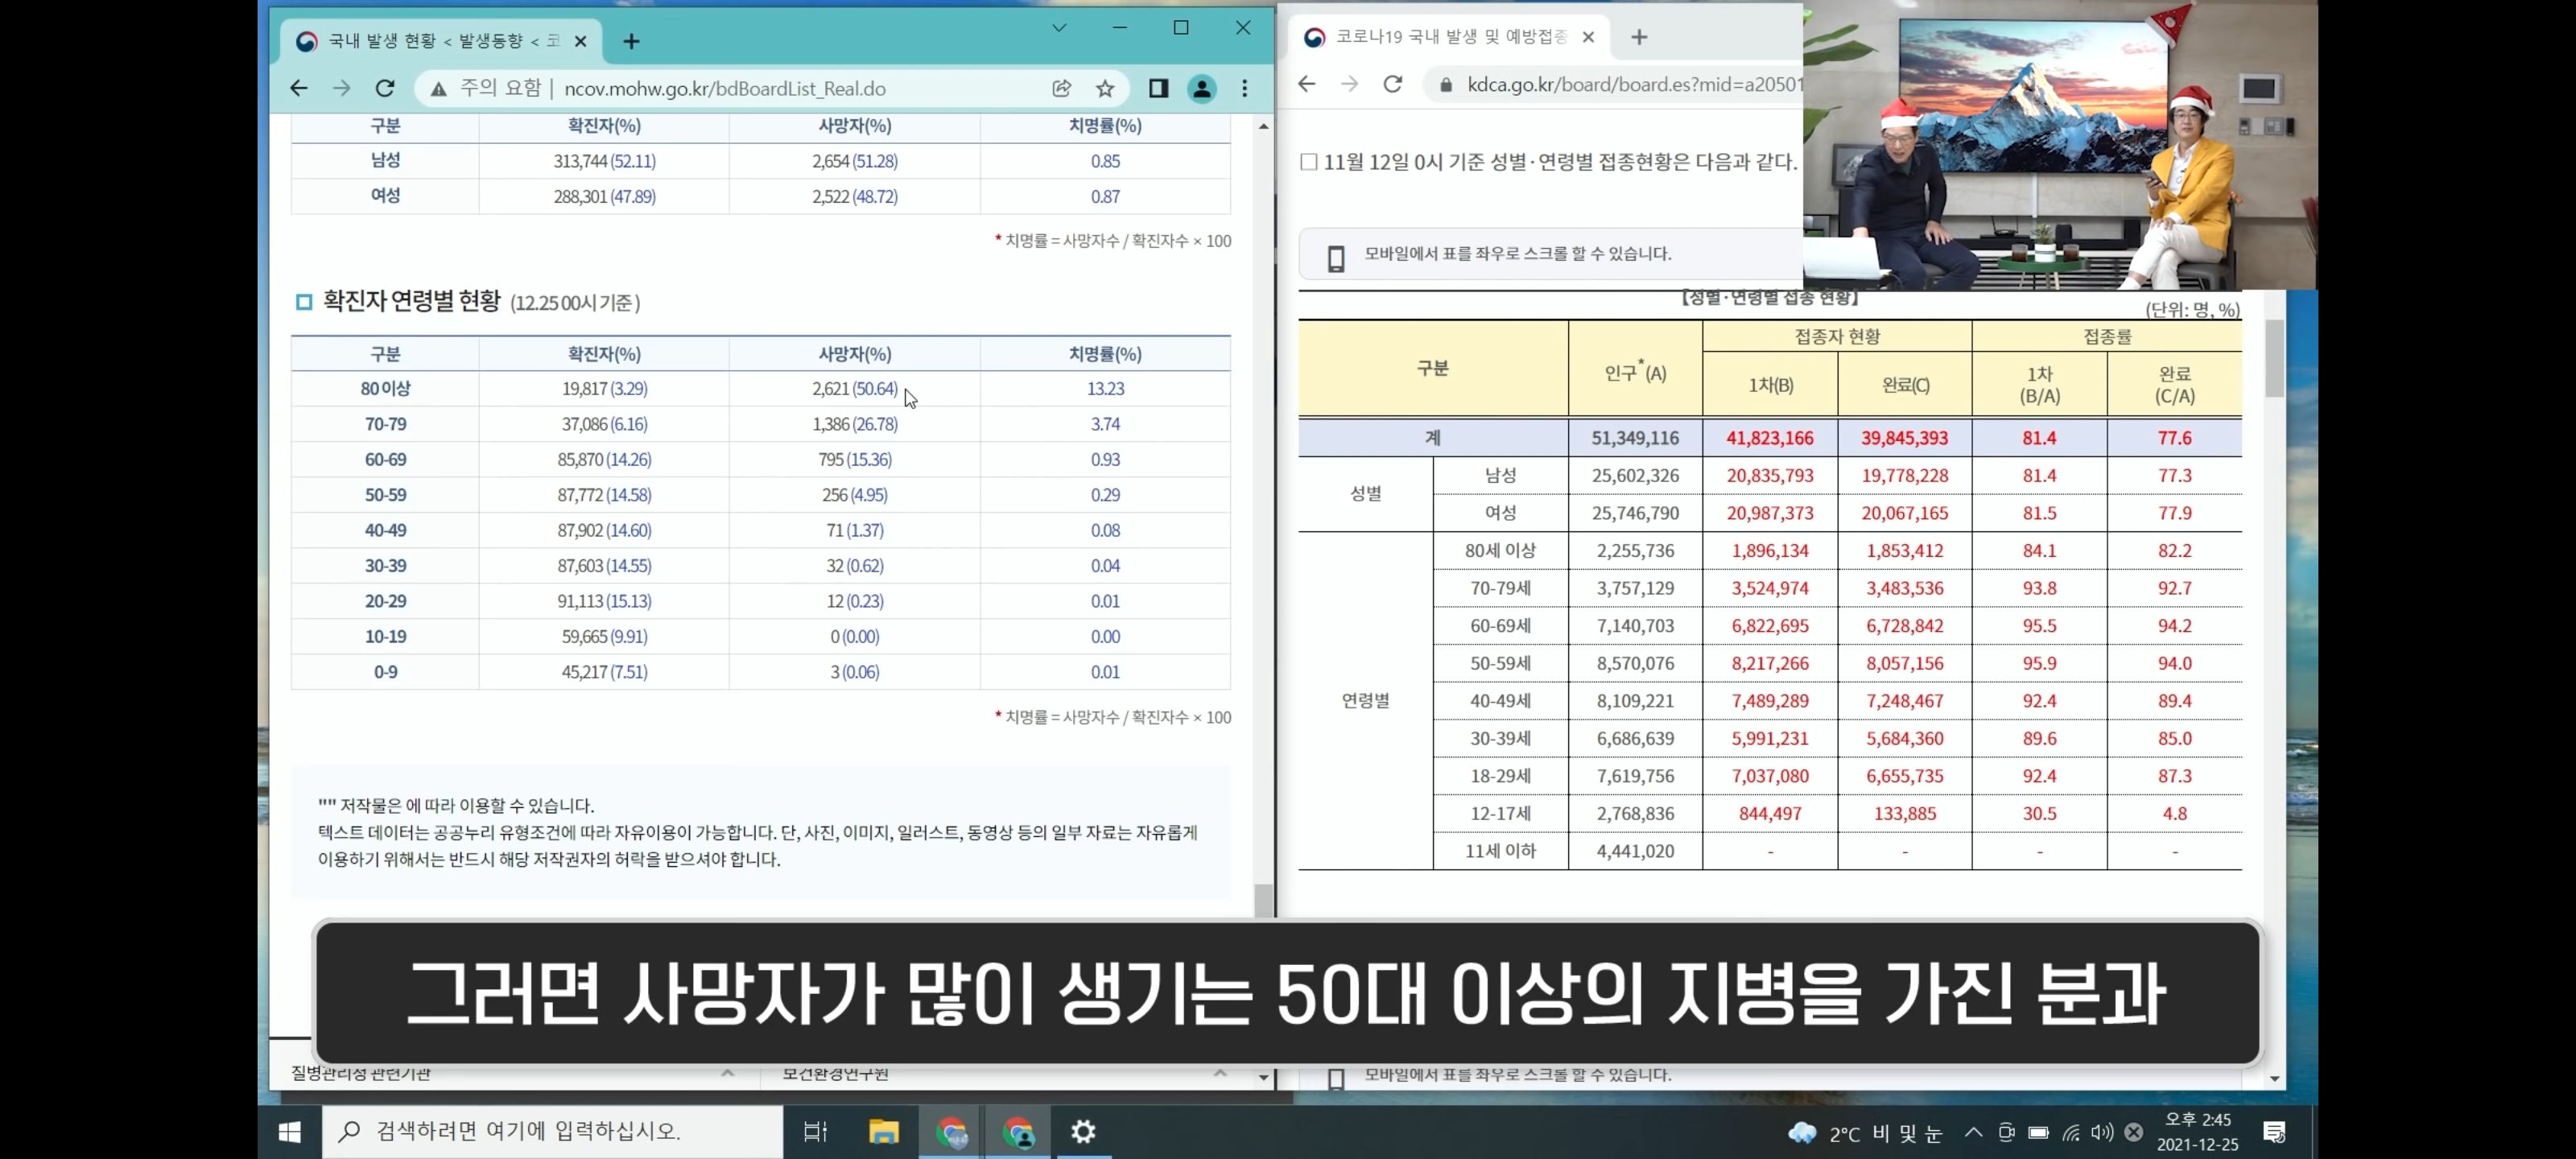This screenshot has width=2576, height=1159.
Task: Open new tab in left browser window
Action: (x=631, y=41)
